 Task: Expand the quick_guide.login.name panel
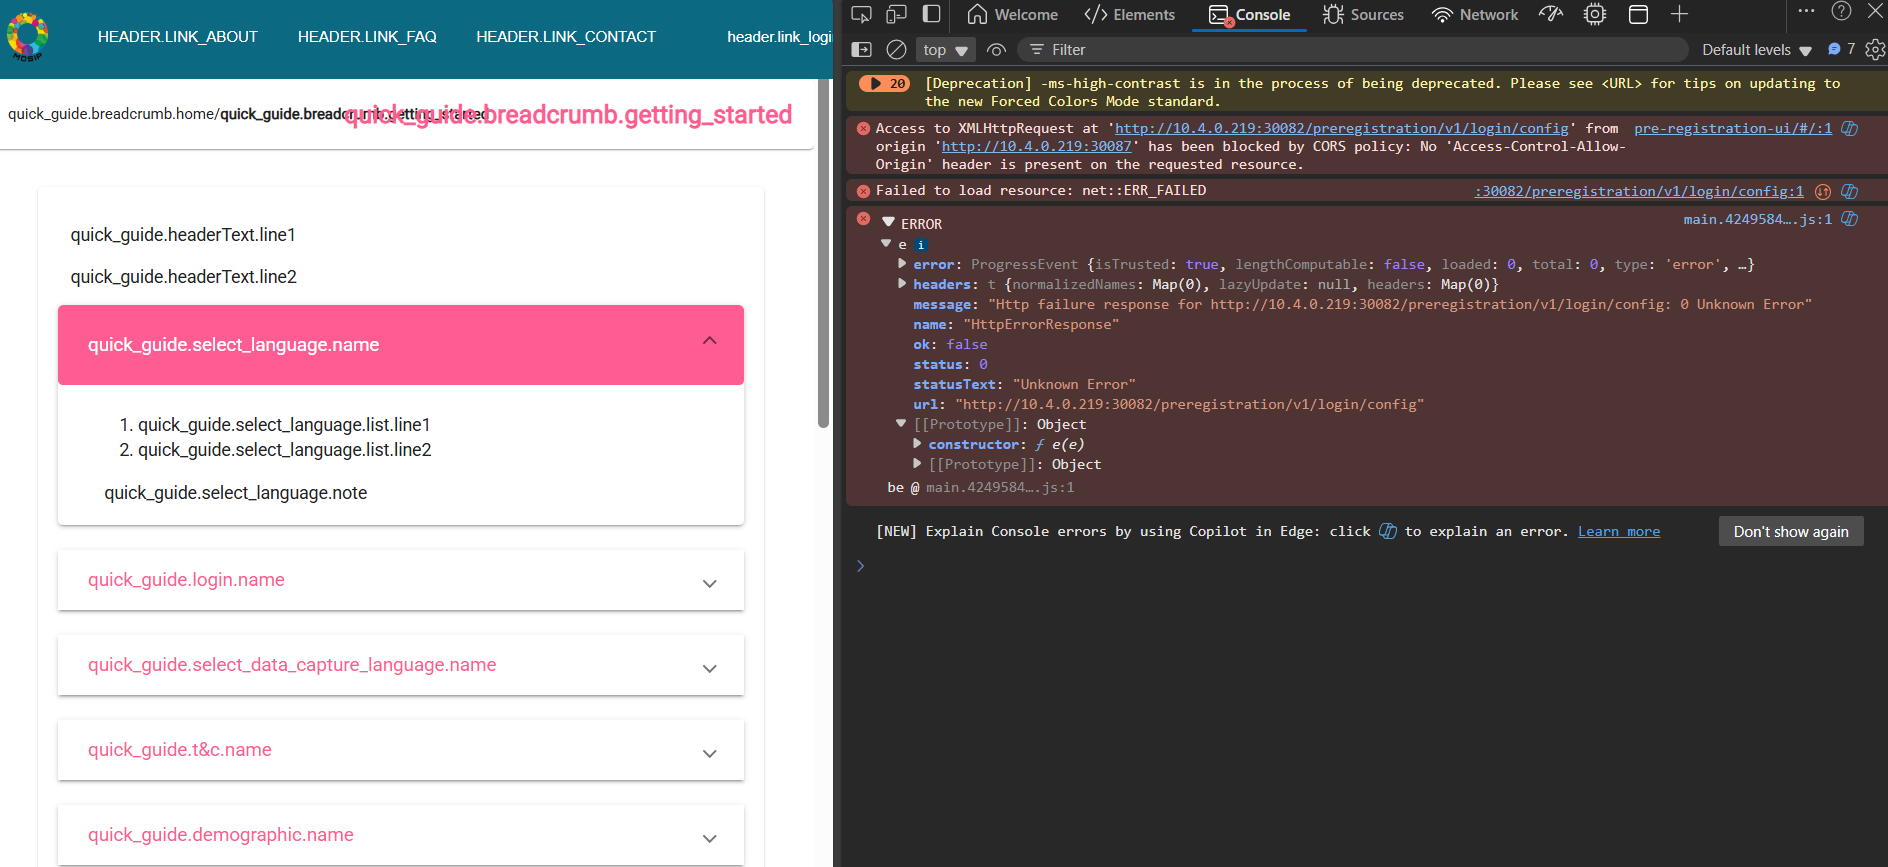(x=401, y=580)
